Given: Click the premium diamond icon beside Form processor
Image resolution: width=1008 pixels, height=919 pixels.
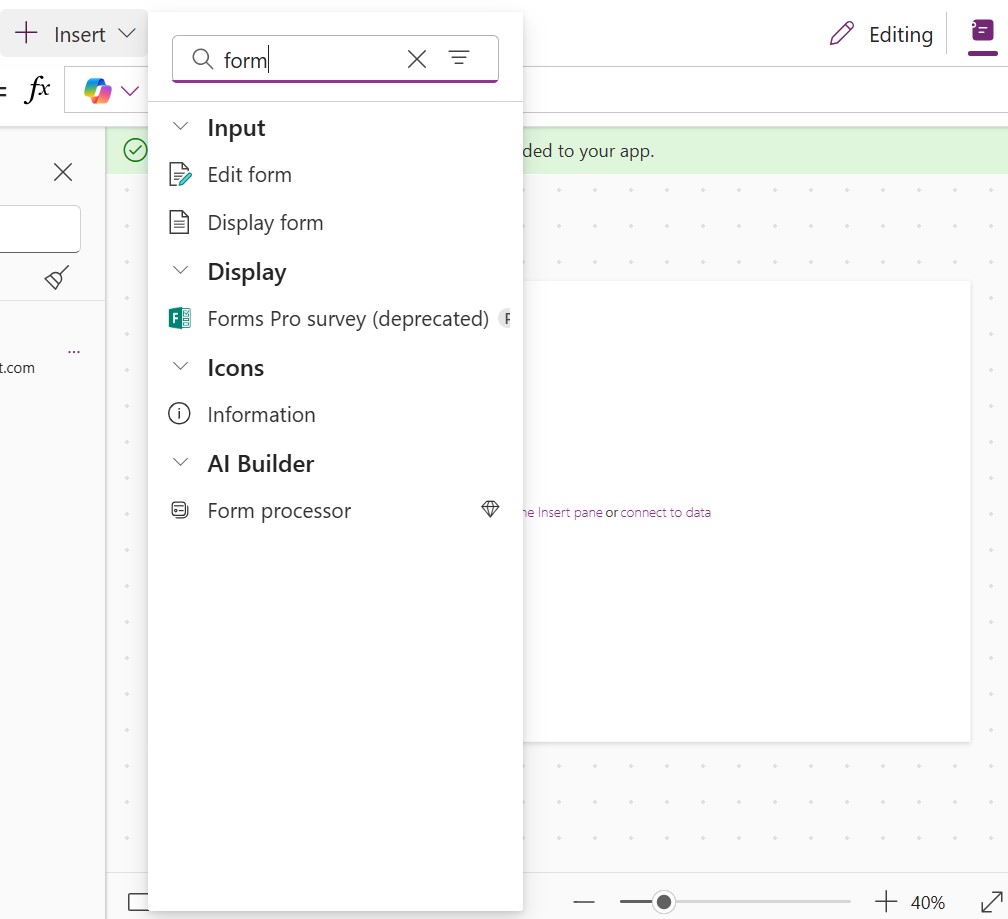Looking at the screenshot, I should [490, 510].
